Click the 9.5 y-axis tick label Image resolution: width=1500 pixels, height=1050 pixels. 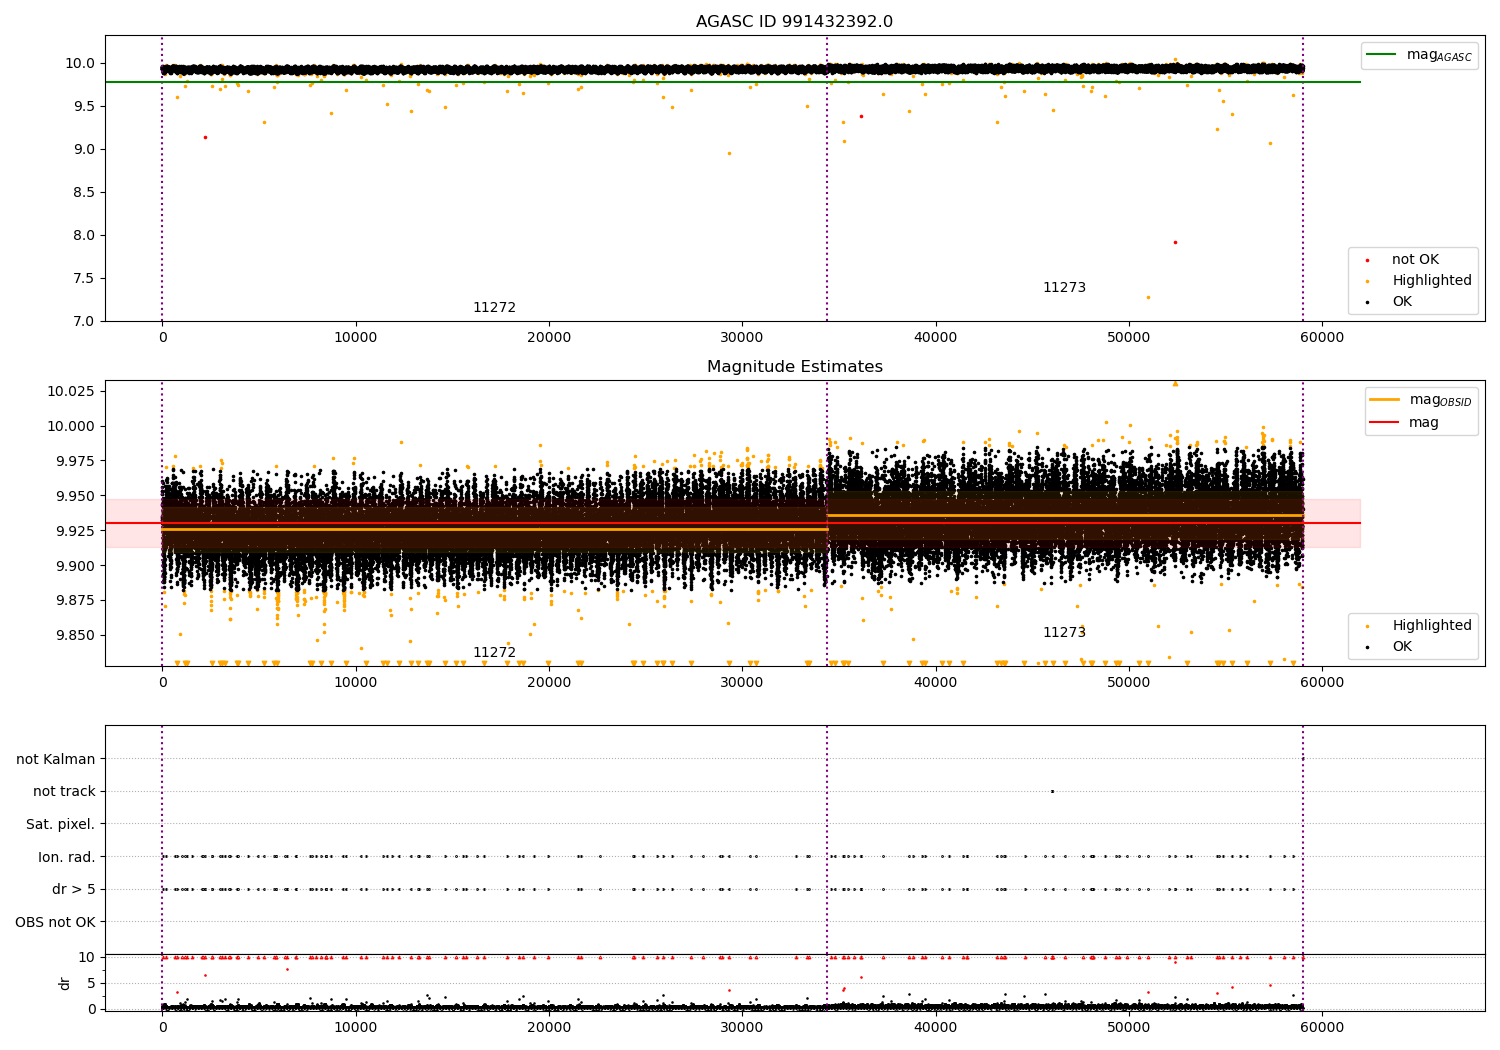84,106
